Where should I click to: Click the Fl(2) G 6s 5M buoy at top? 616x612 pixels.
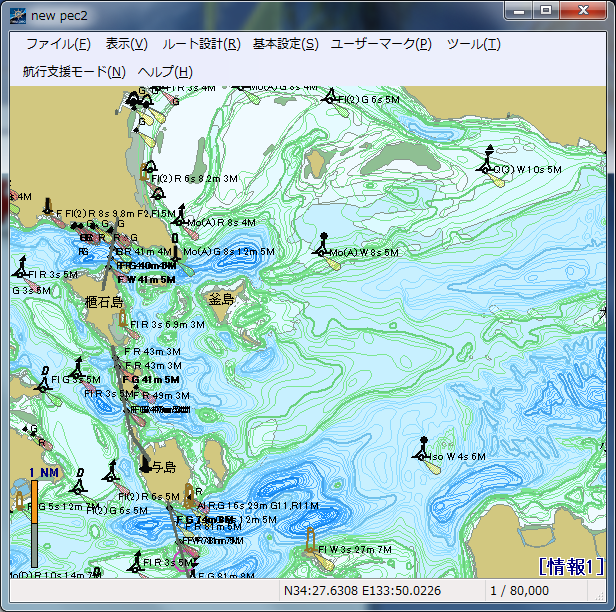click(331, 96)
